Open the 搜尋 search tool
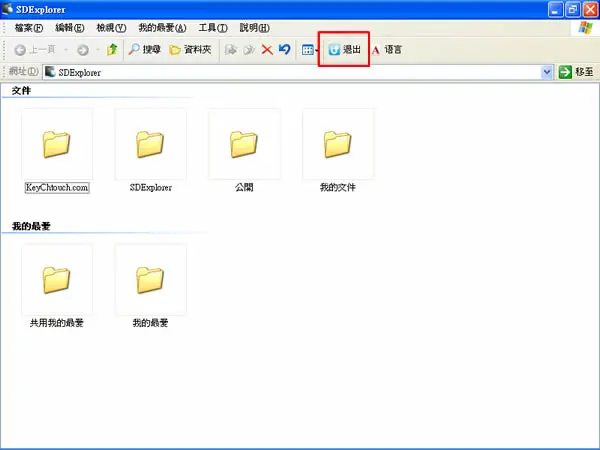The height and width of the screenshot is (450, 600). pos(144,49)
